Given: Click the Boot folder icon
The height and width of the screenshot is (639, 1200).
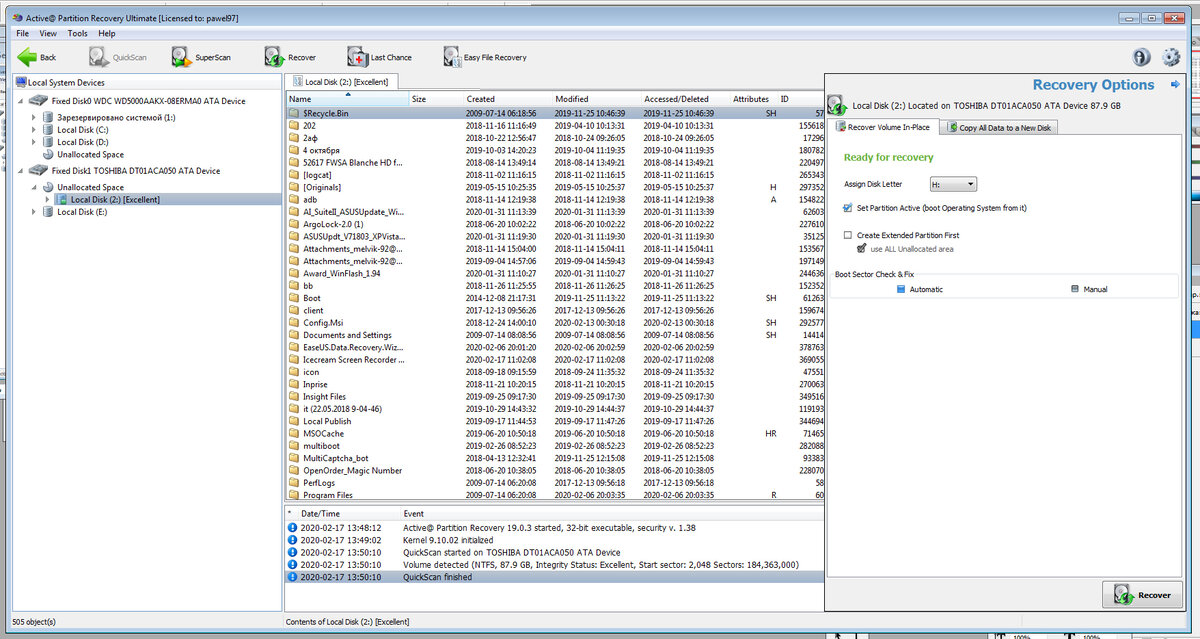Looking at the screenshot, I should coord(294,298).
